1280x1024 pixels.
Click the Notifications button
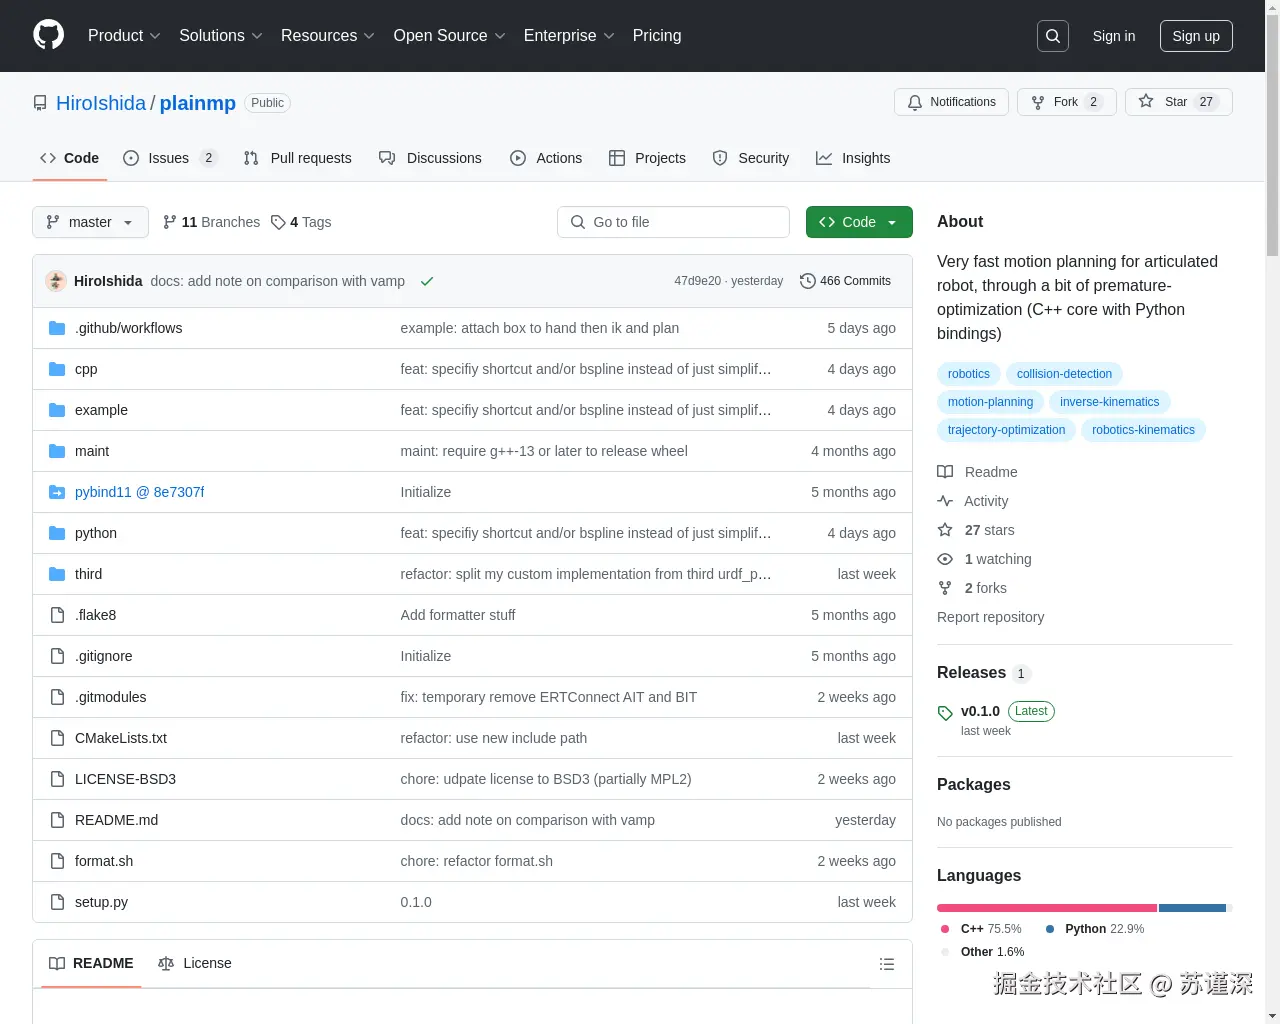[x=951, y=102]
